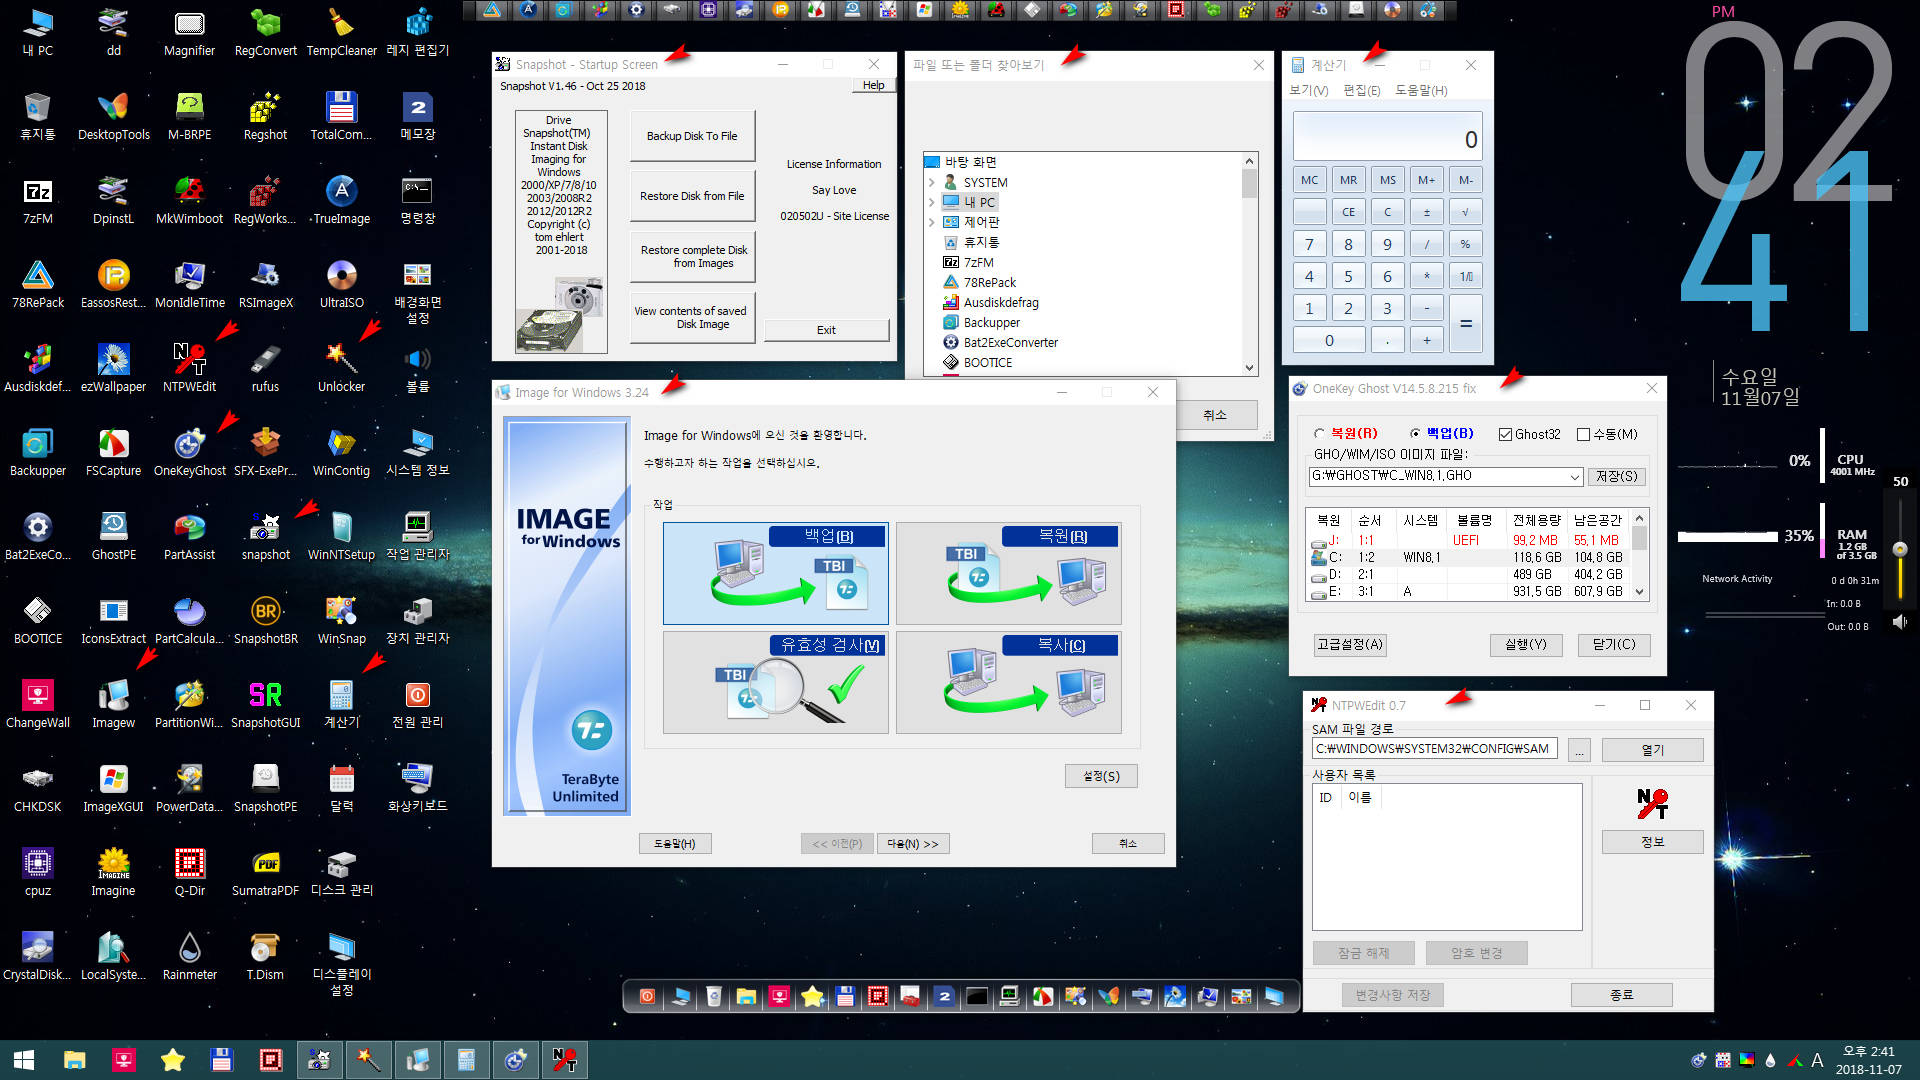The image size is (1920, 1080).
Task: Expand the SYSTEM tree node
Action: coord(931,183)
